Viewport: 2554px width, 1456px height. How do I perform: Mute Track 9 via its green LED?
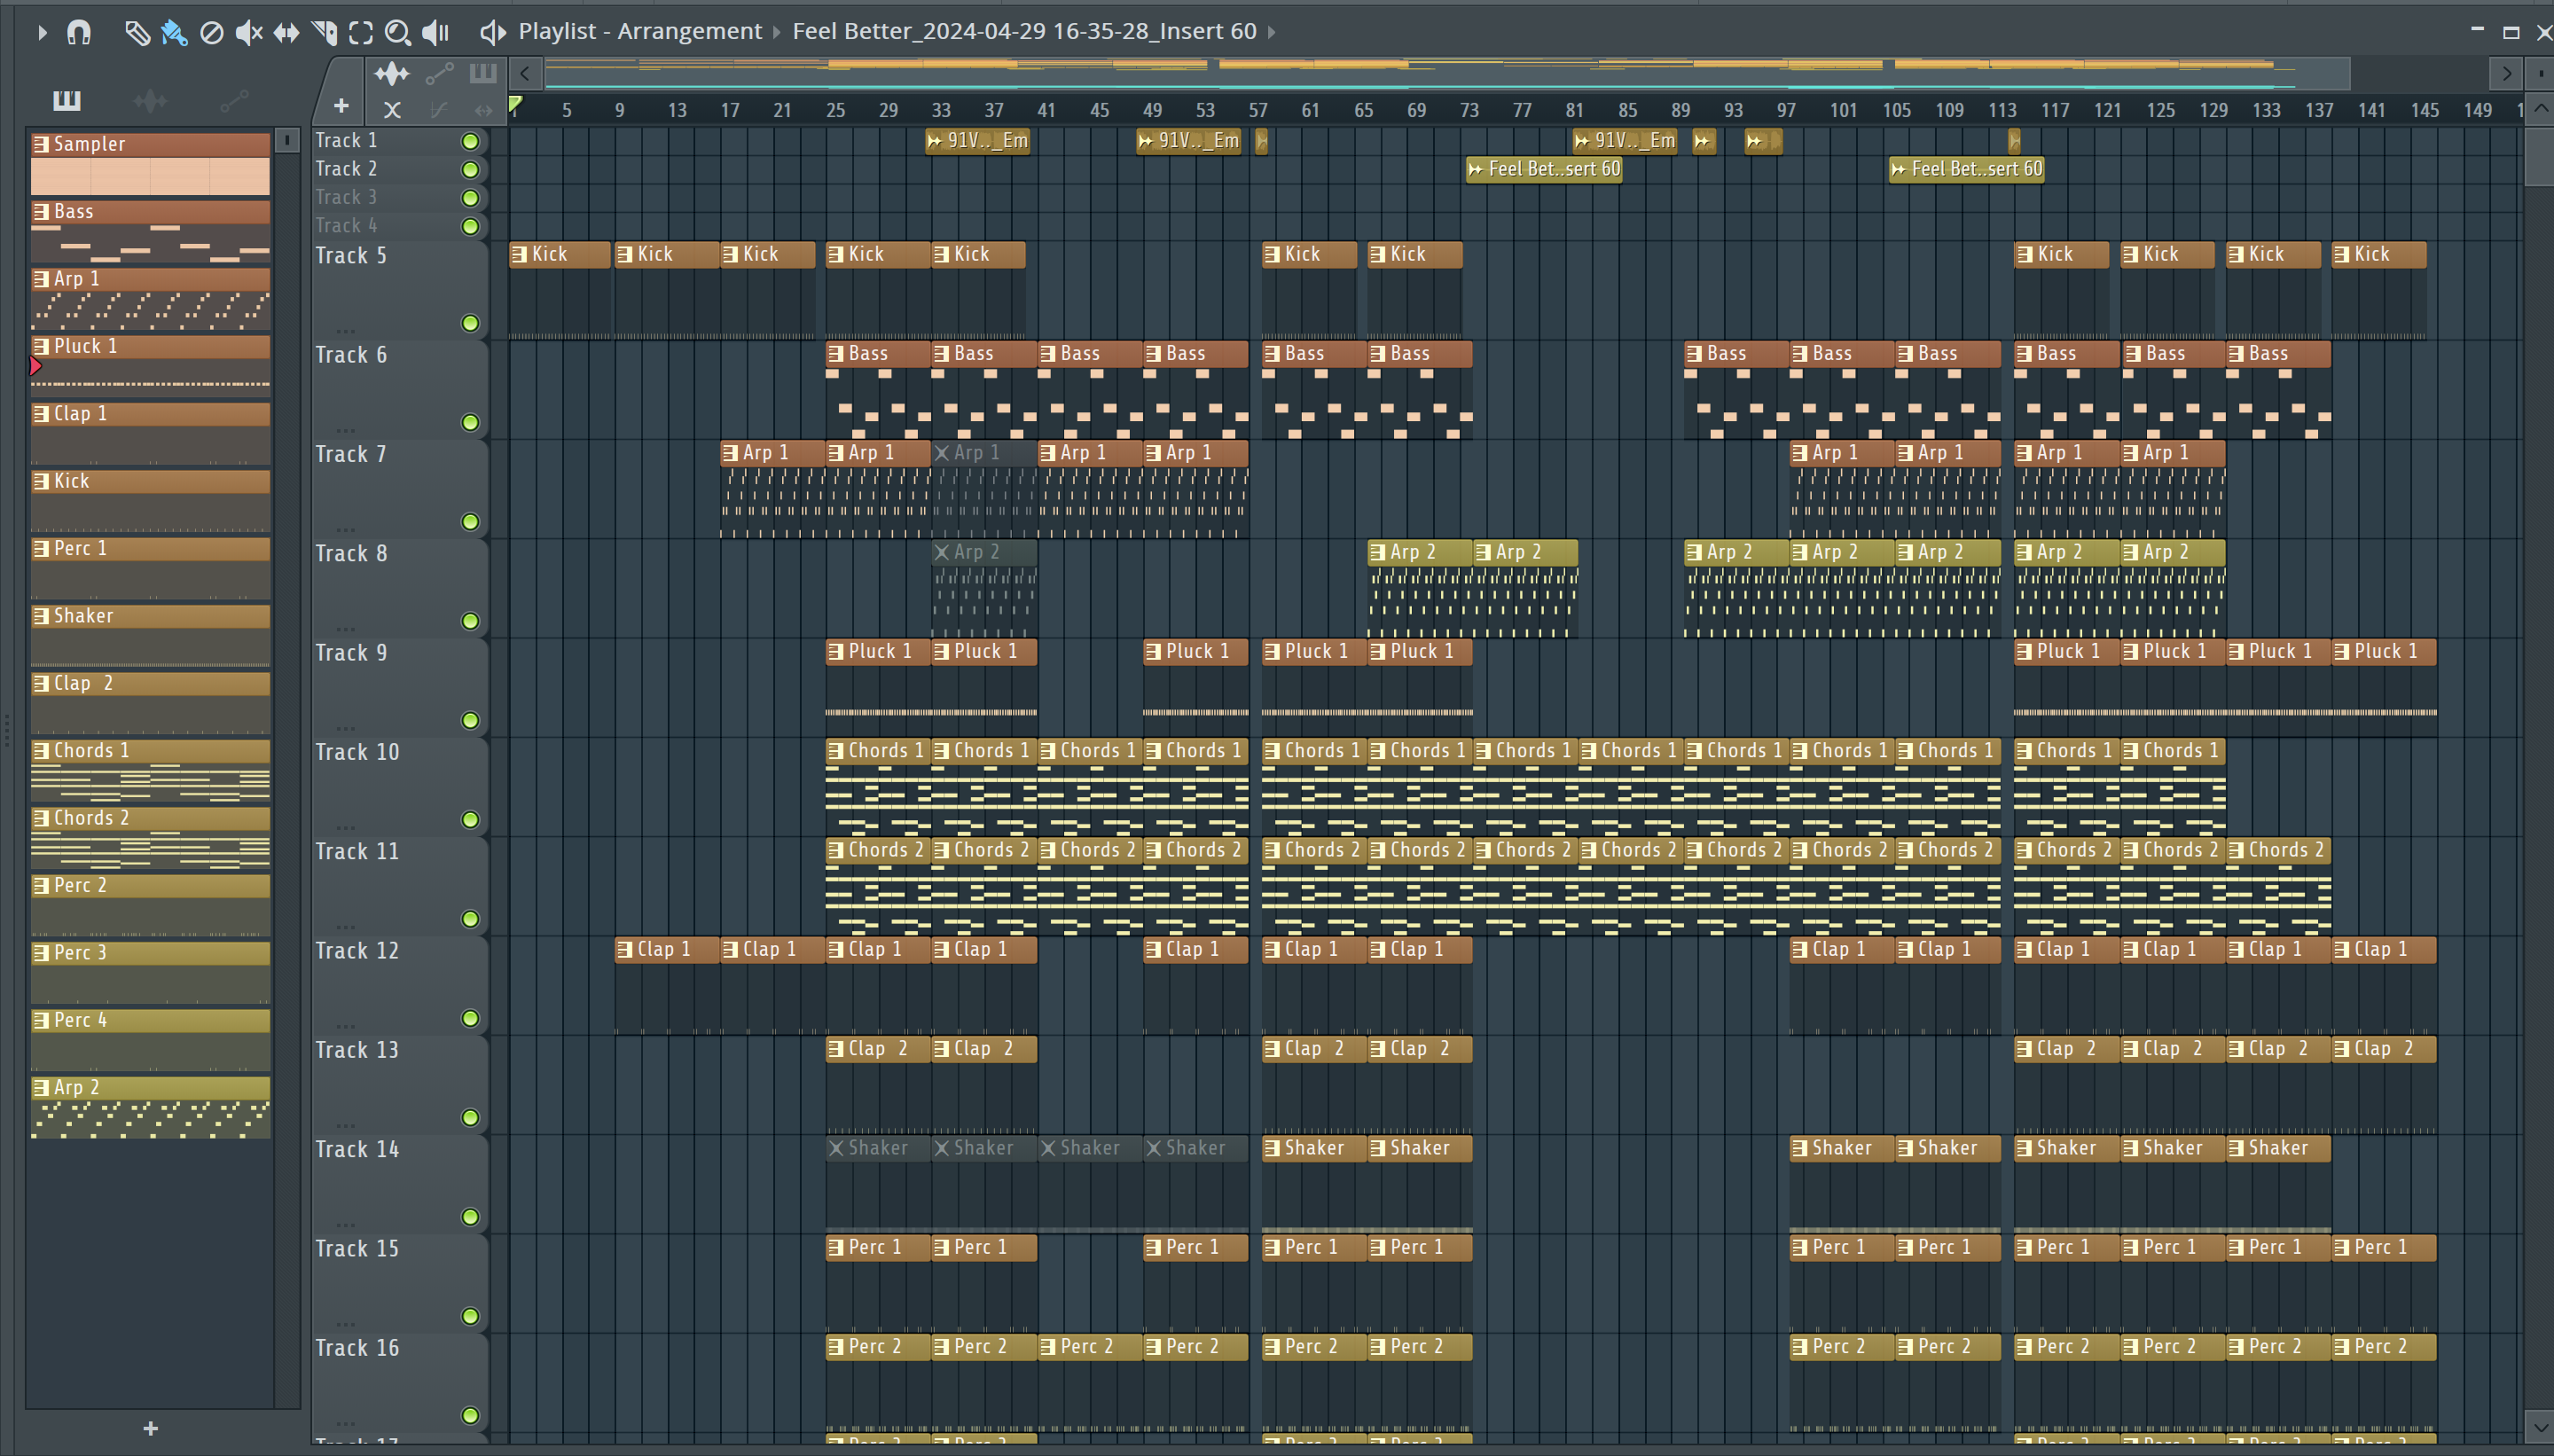pos(470,720)
